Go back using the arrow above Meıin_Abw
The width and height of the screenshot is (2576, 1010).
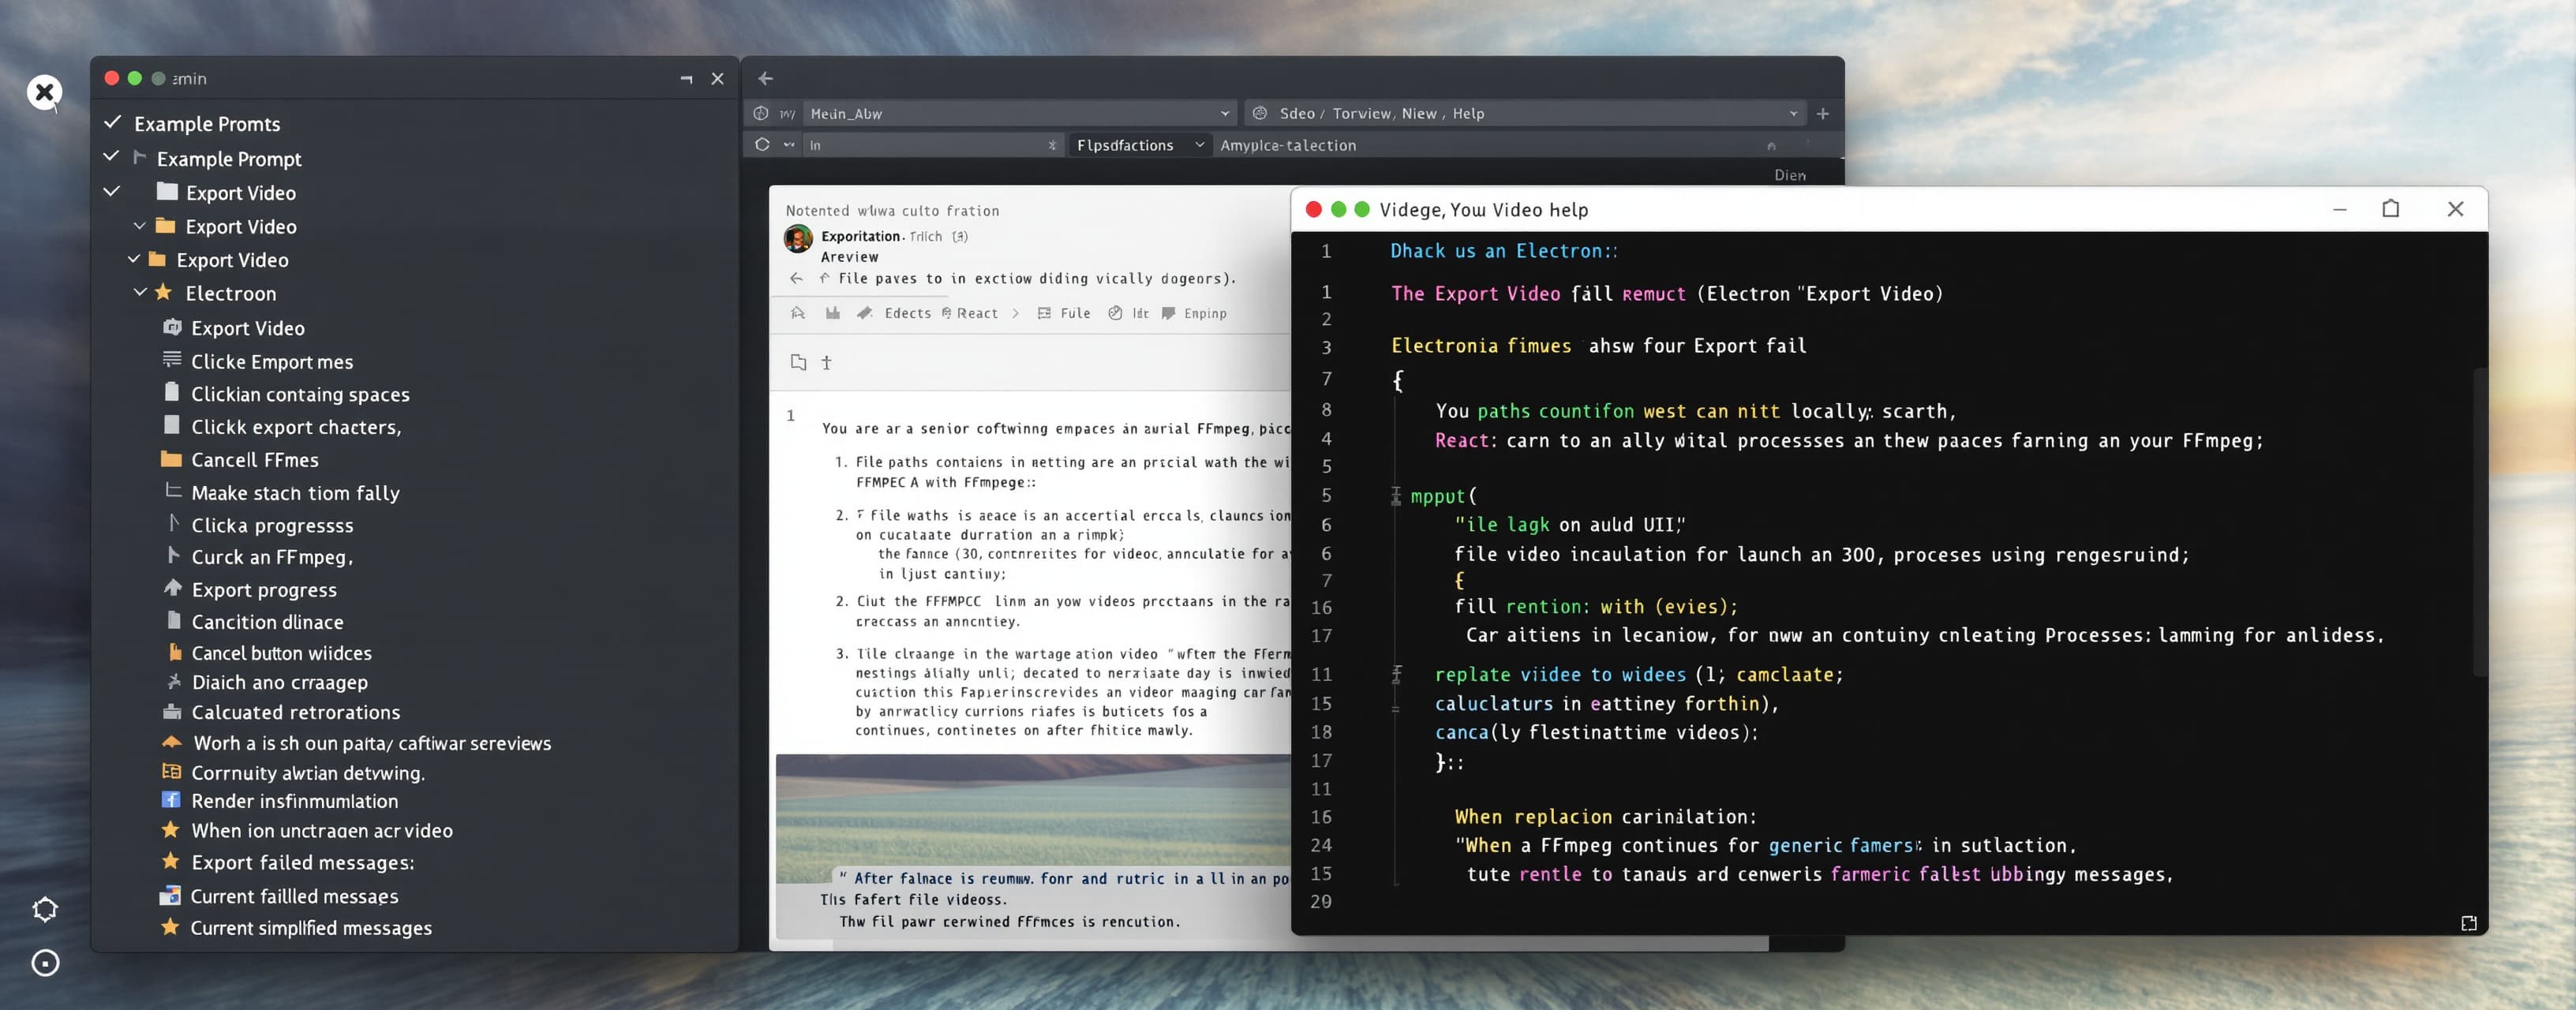[765, 78]
